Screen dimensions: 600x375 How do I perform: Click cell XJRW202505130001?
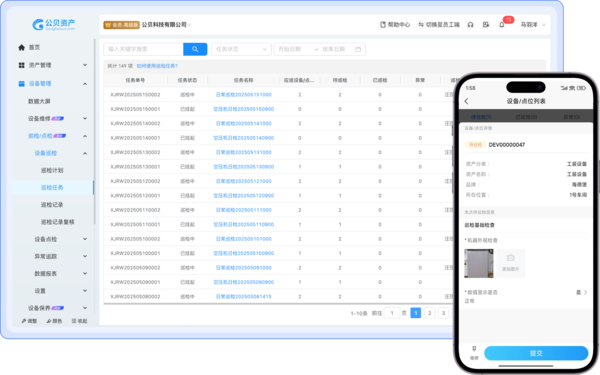(135, 167)
